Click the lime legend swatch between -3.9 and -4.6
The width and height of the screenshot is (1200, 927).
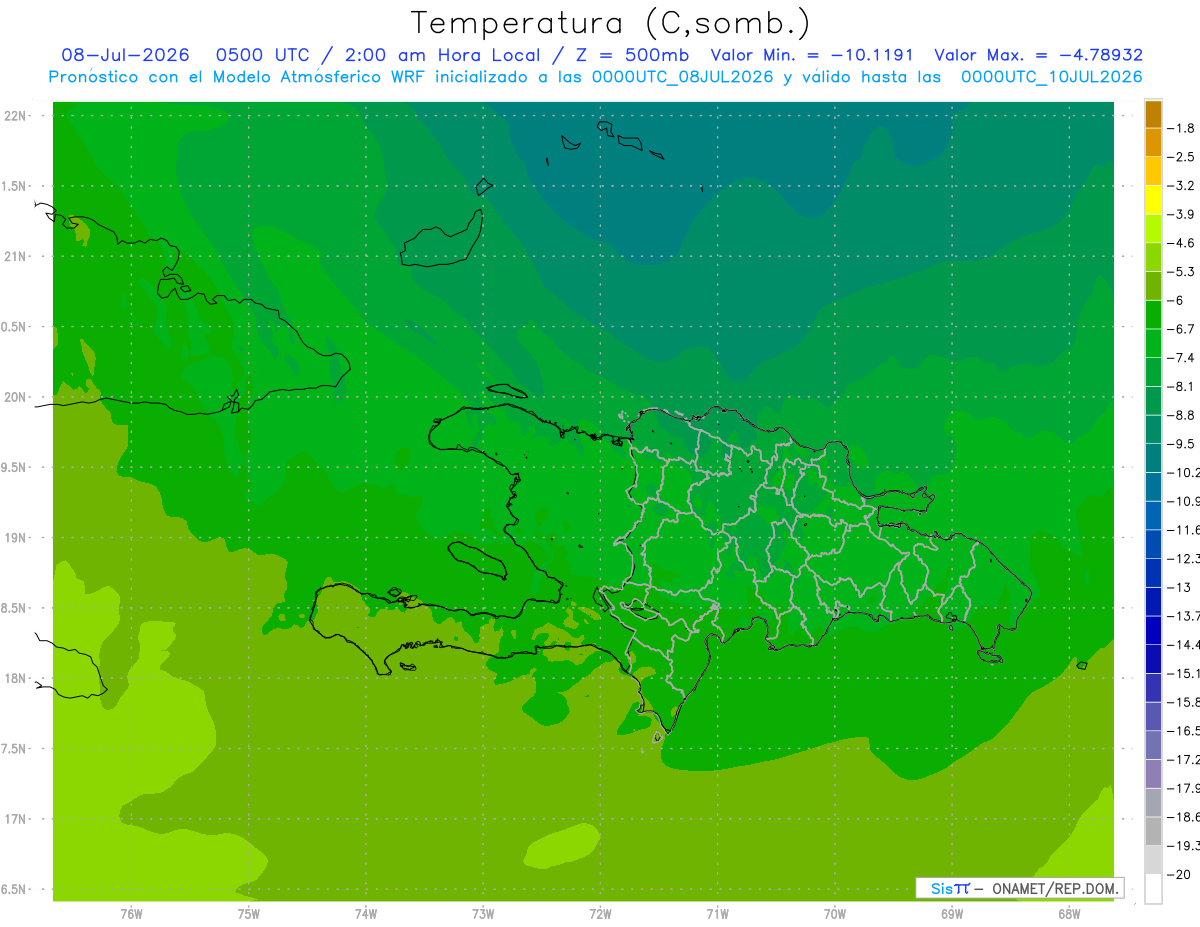pyautogui.click(x=1153, y=228)
